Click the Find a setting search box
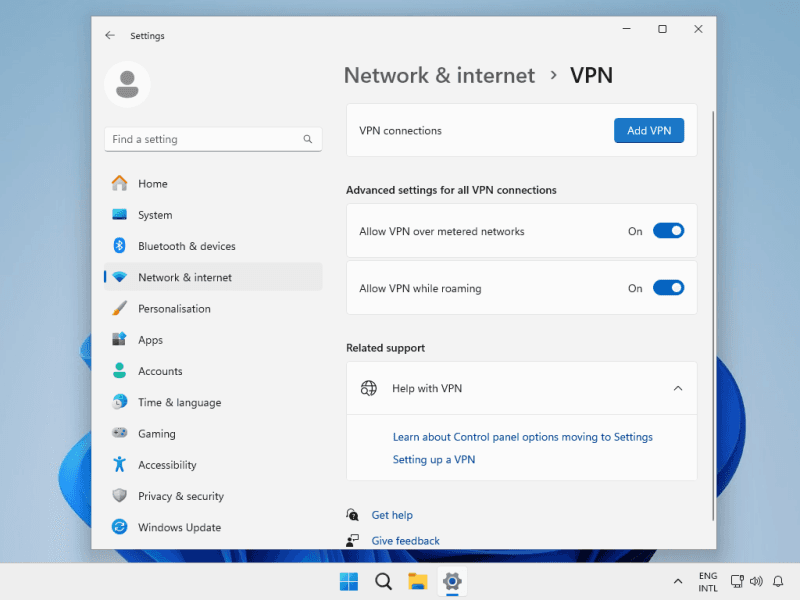Image resolution: width=800 pixels, height=600 pixels. click(x=205, y=140)
